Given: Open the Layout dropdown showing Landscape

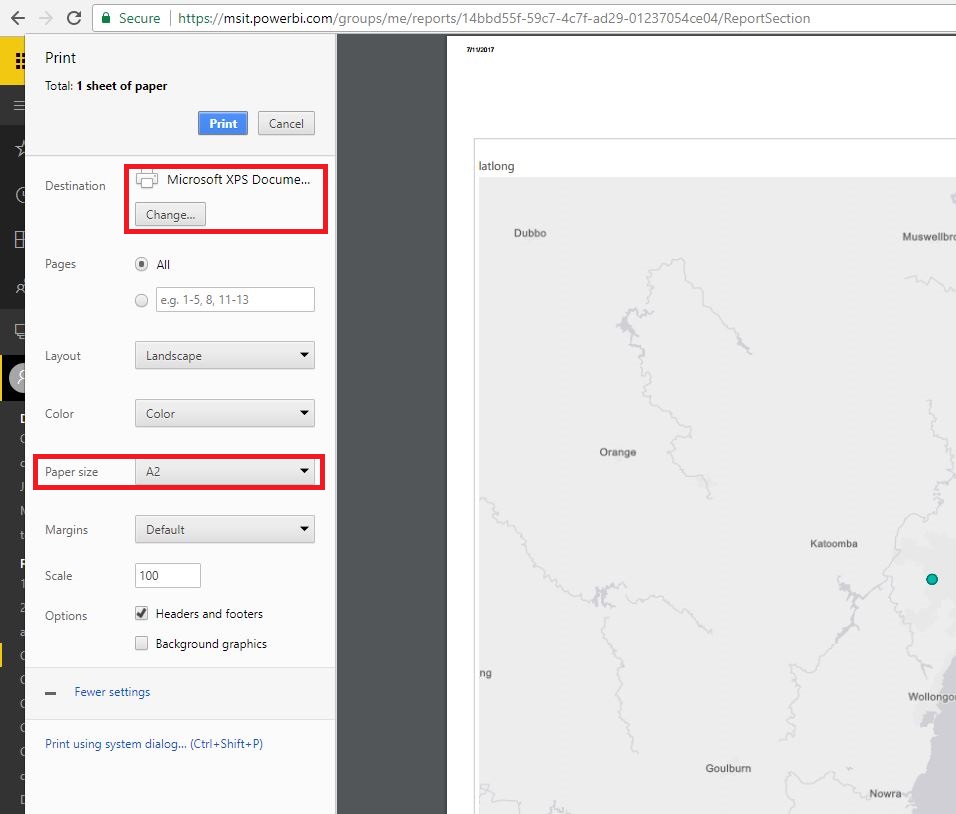Looking at the screenshot, I should click(x=225, y=355).
